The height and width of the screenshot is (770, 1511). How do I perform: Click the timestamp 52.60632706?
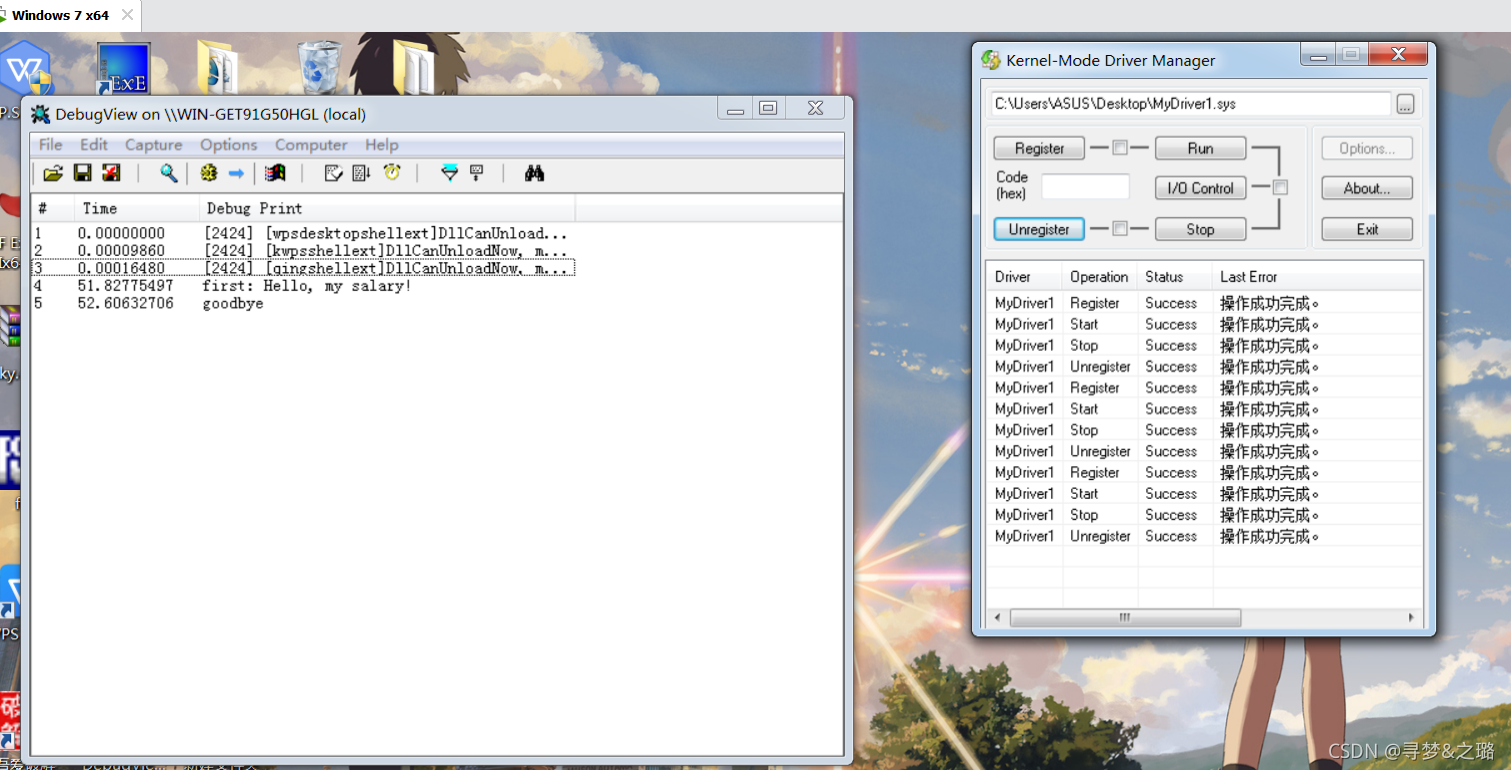(125, 303)
